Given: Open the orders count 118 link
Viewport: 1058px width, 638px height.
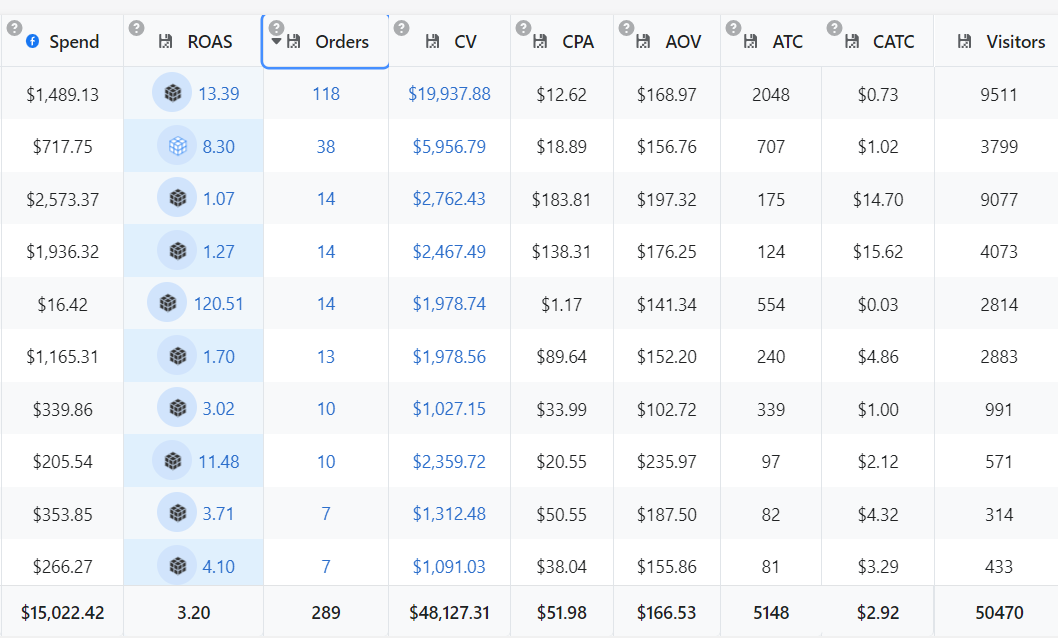Looking at the screenshot, I should coord(326,94).
